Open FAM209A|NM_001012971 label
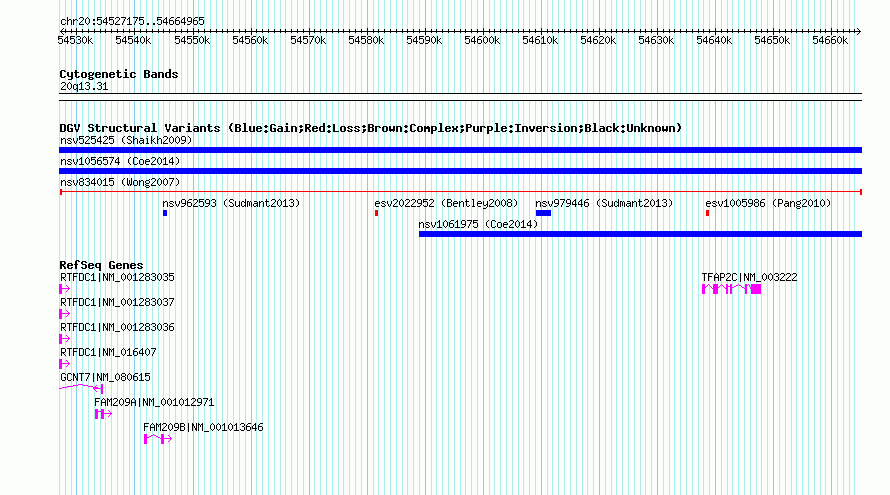This screenshot has width=890, height=495. point(154,402)
